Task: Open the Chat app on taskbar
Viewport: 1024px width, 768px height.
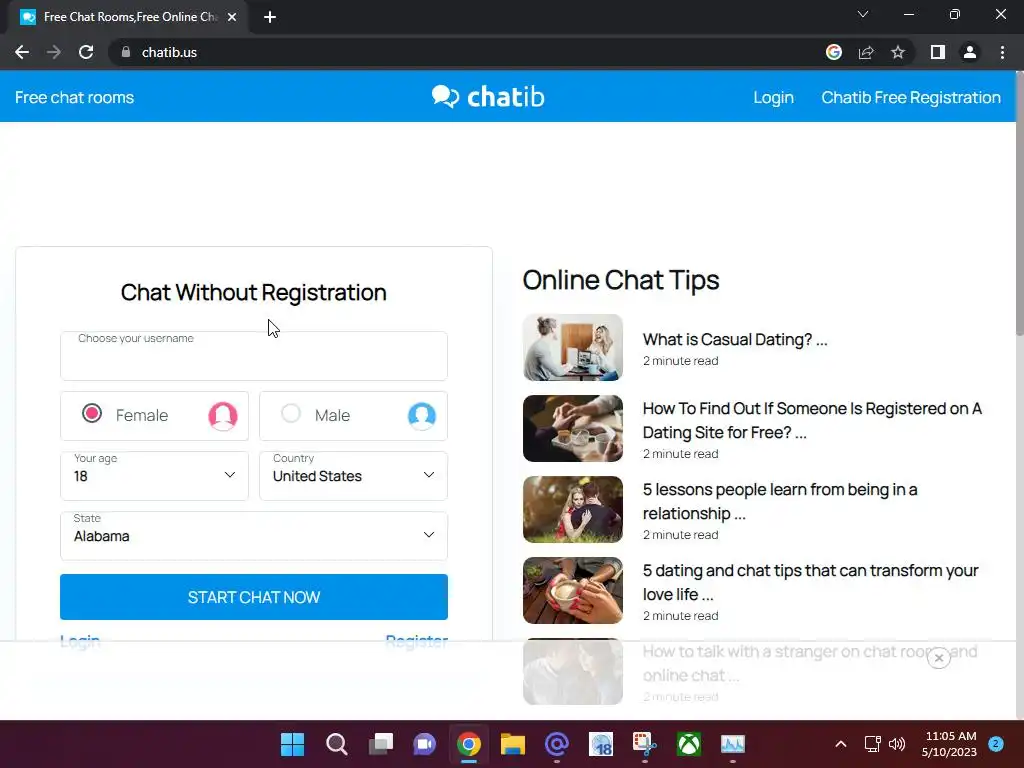Action: coord(424,744)
